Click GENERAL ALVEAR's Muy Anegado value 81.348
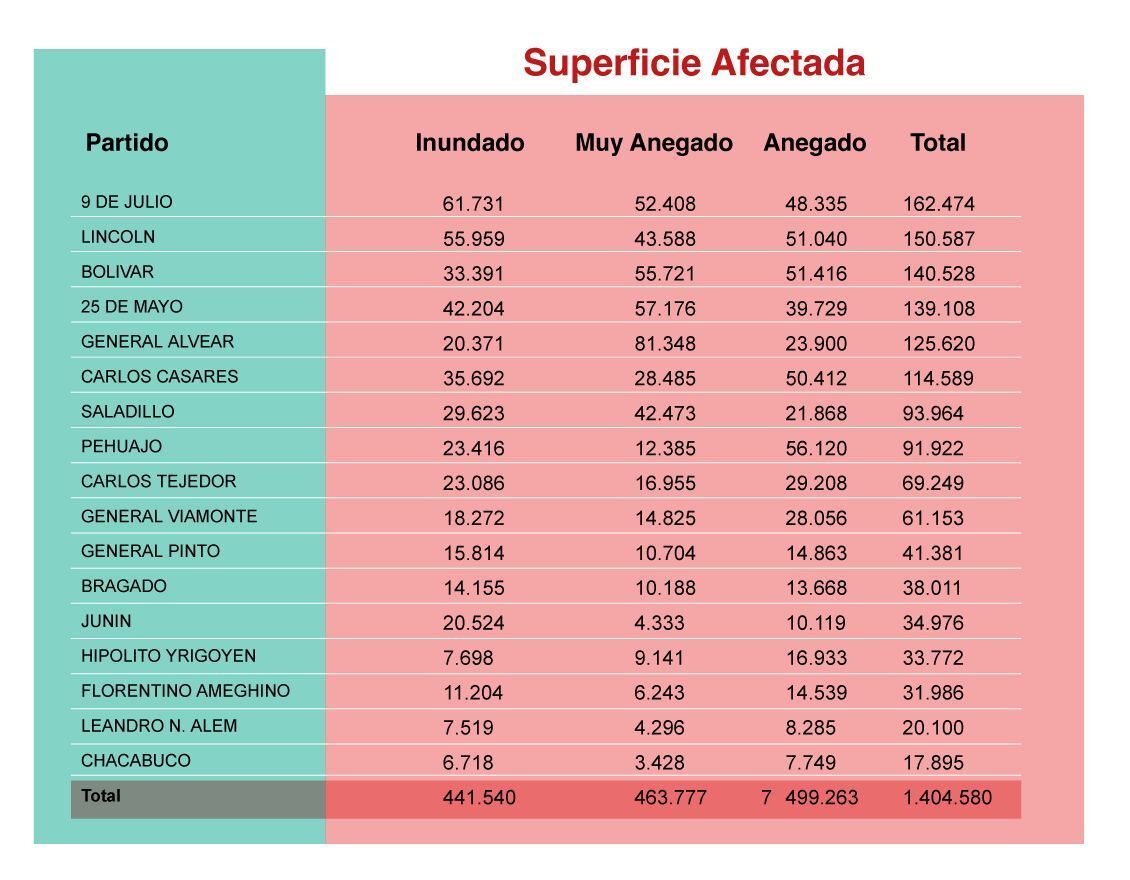 pos(664,344)
